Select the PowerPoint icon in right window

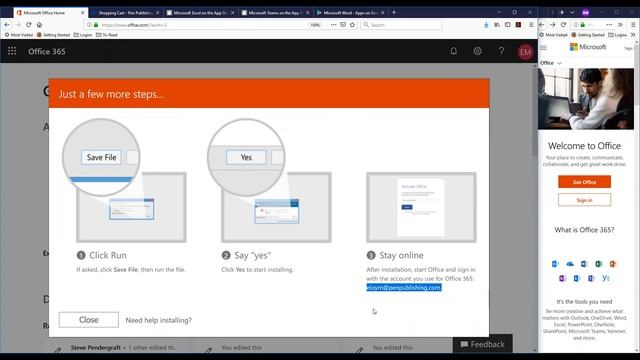[x=613, y=264]
